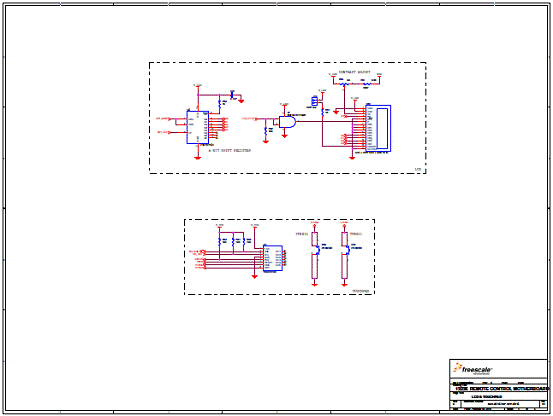The height and width of the screenshot is (416, 553).
Task: Select the contrast adjust potentiometer
Action: [x=344, y=84]
